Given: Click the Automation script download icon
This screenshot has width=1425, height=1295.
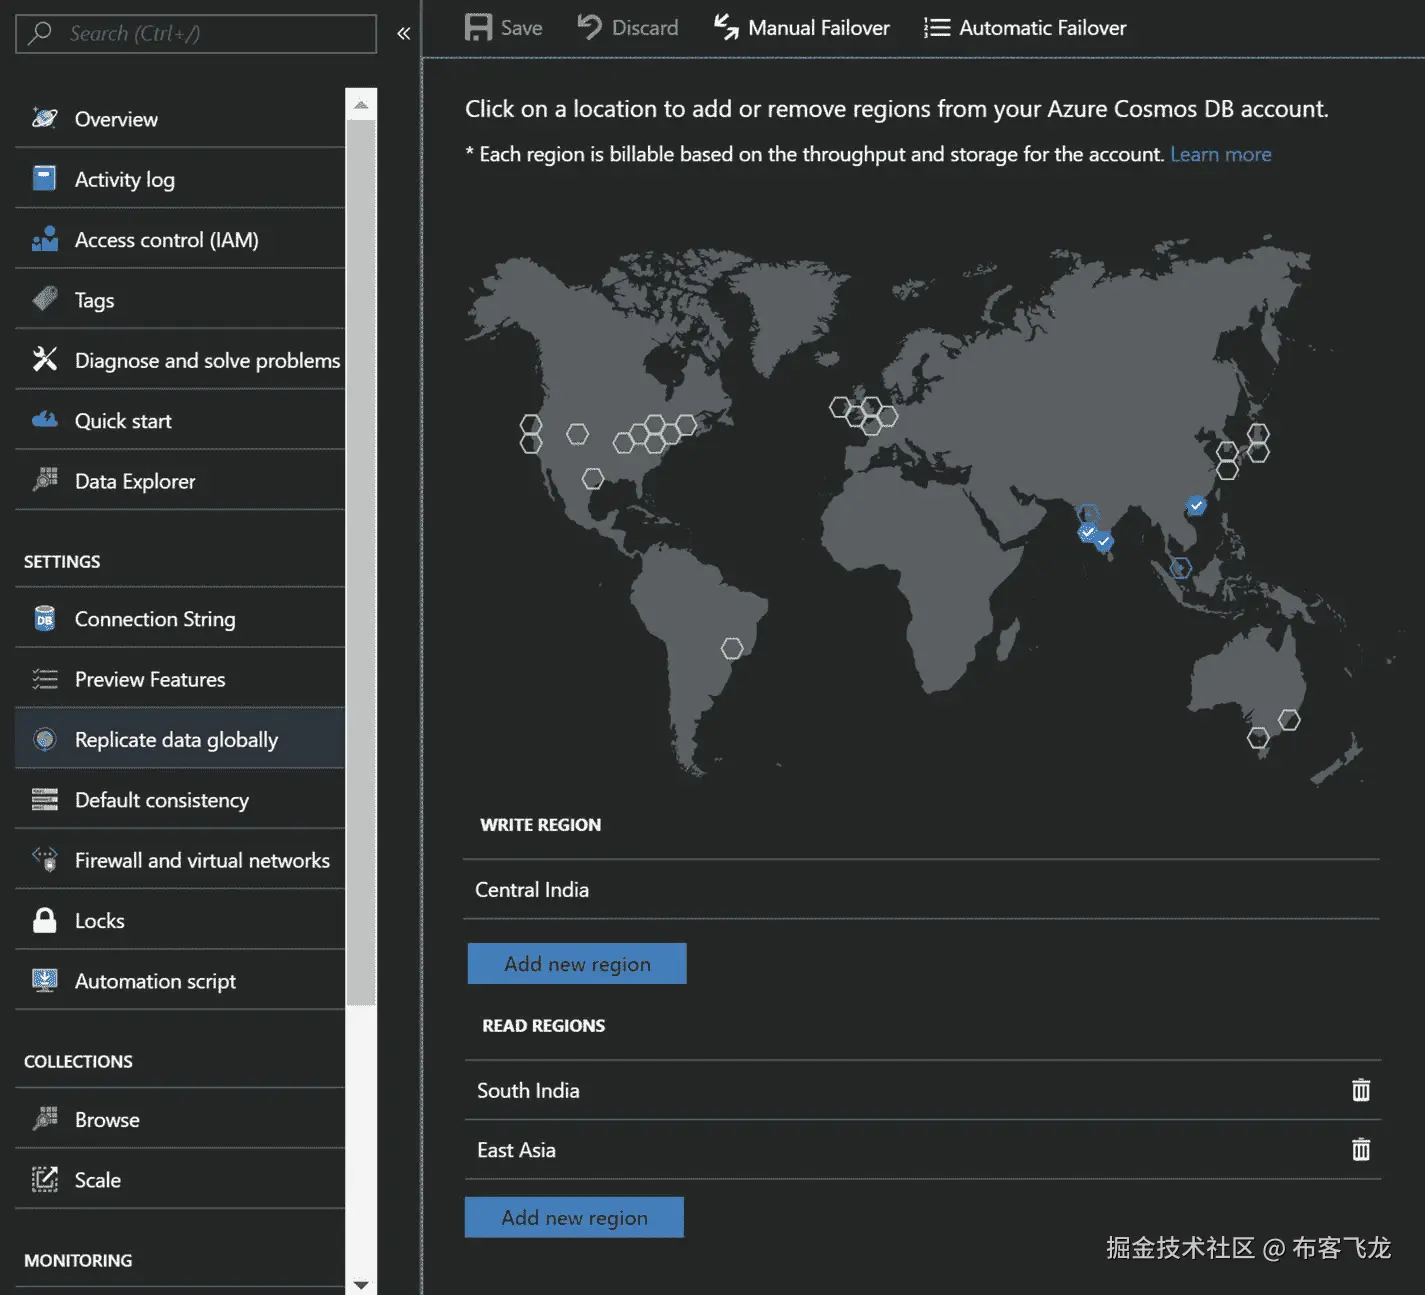Looking at the screenshot, I should tap(45, 980).
